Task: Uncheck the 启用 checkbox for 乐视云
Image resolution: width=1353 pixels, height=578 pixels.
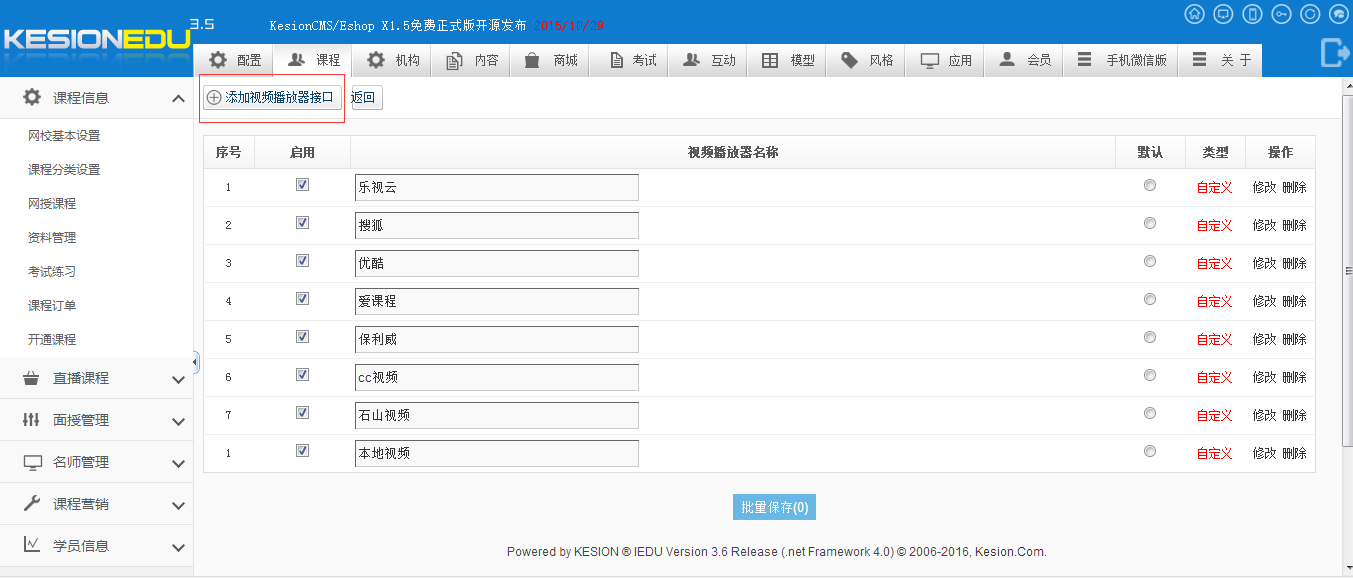Action: tap(303, 185)
